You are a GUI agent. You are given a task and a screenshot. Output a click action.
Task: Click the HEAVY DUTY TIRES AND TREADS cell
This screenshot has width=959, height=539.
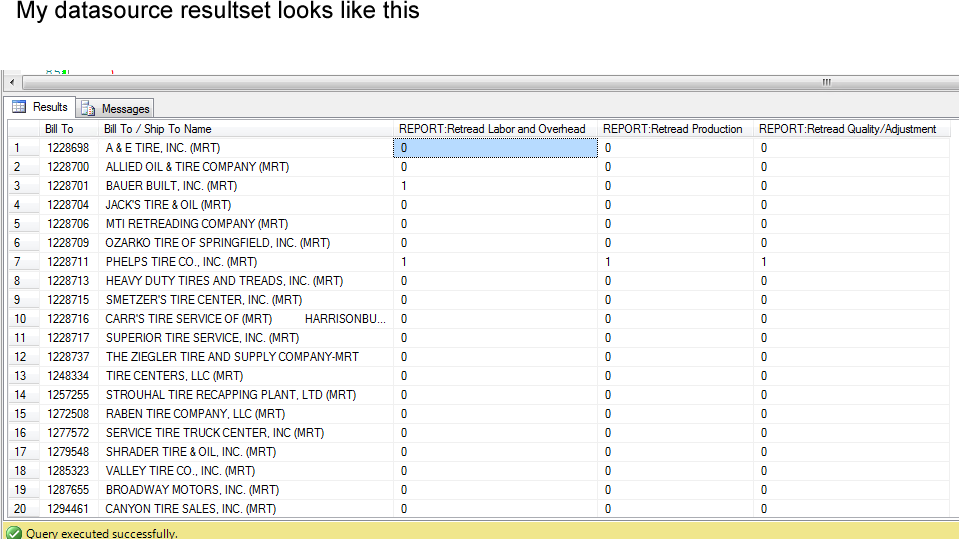(x=246, y=281)
